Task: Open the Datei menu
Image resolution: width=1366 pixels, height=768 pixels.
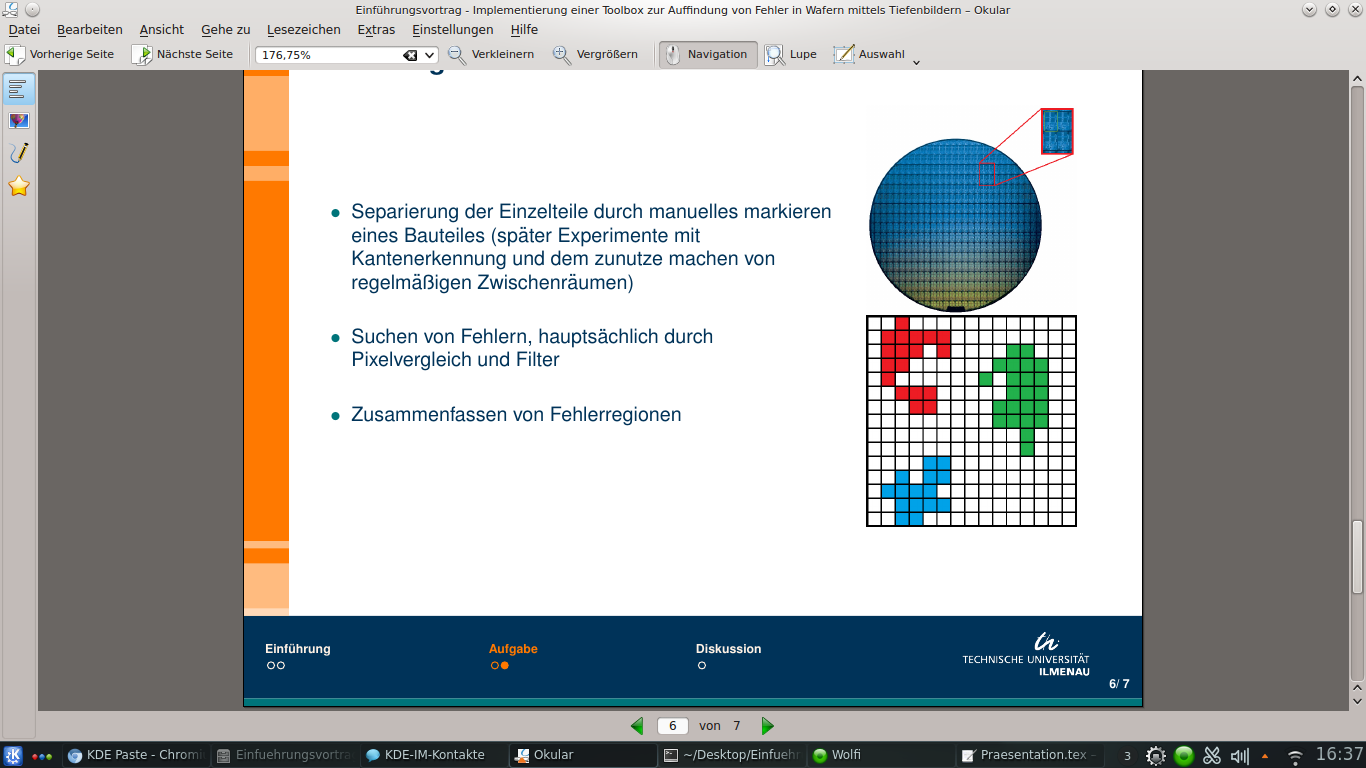Action: pos(24,30)
